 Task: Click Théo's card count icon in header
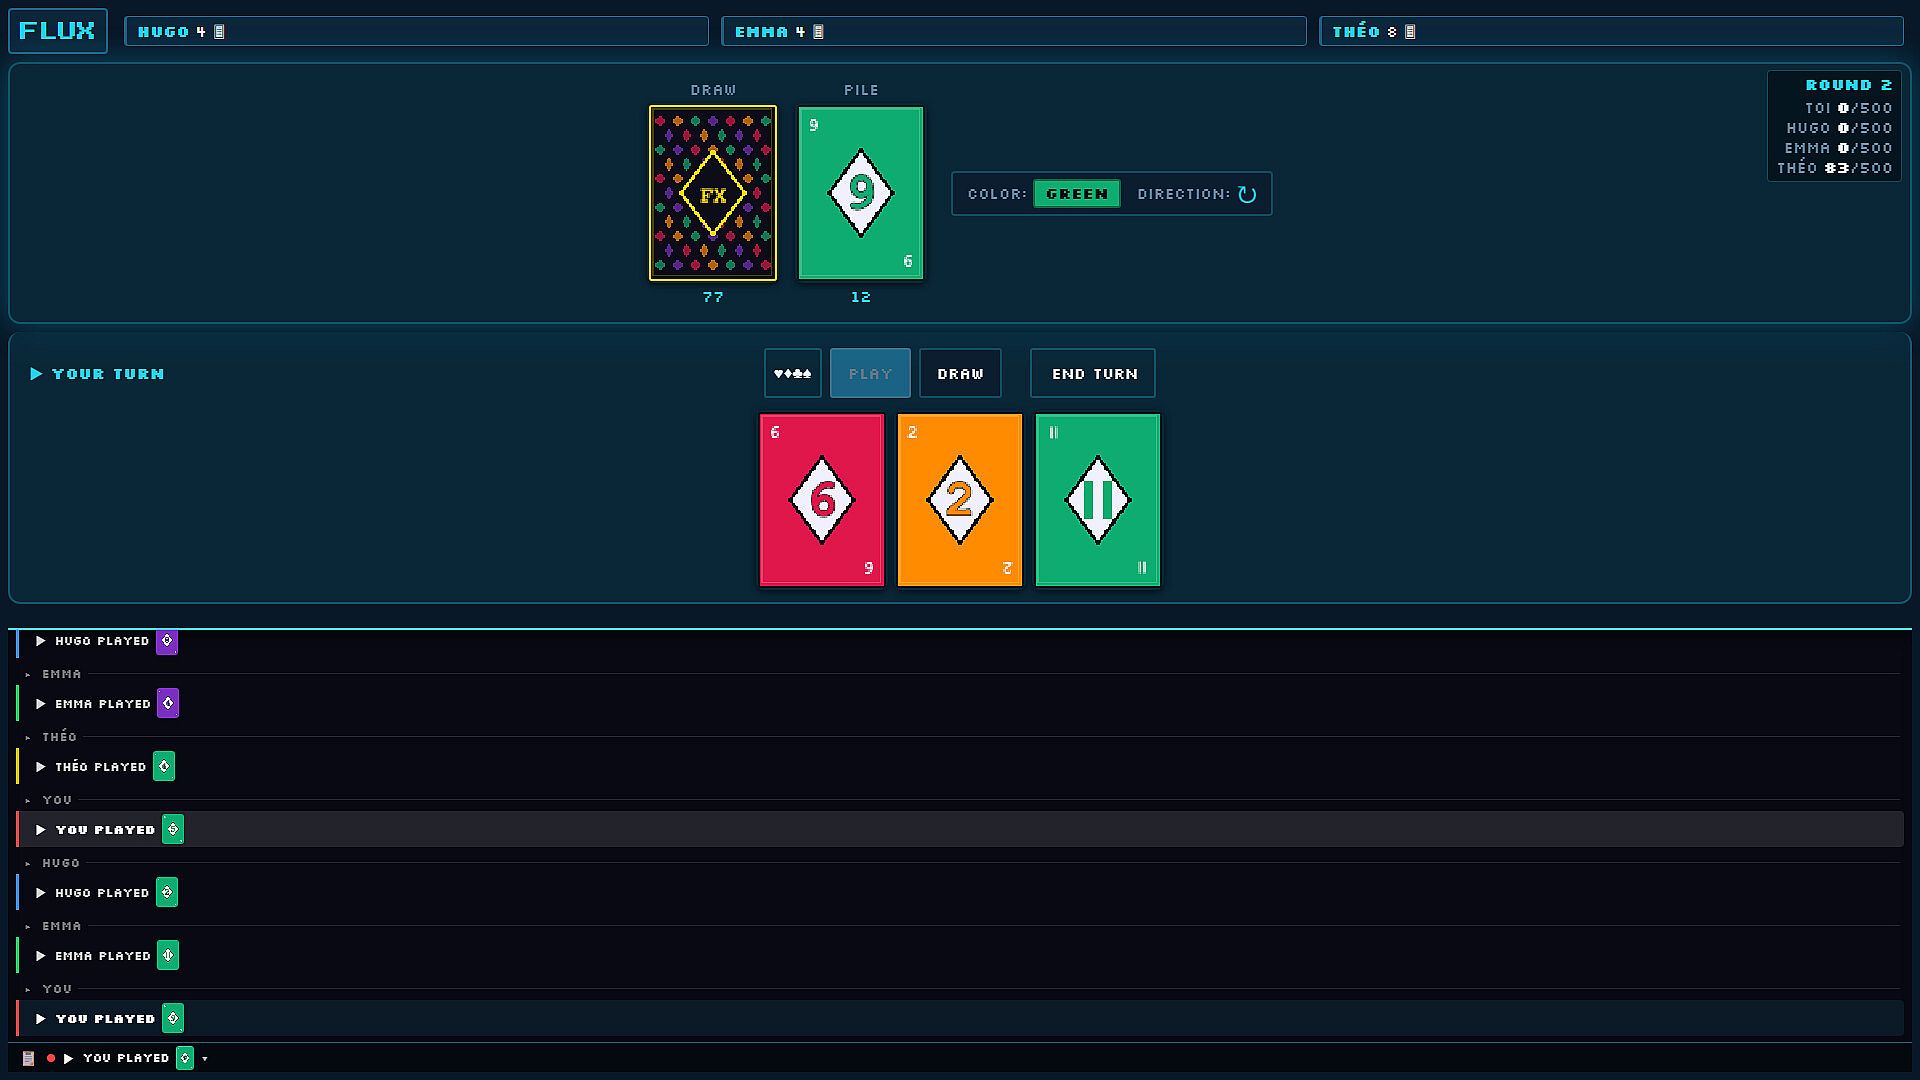[1410, 32]
